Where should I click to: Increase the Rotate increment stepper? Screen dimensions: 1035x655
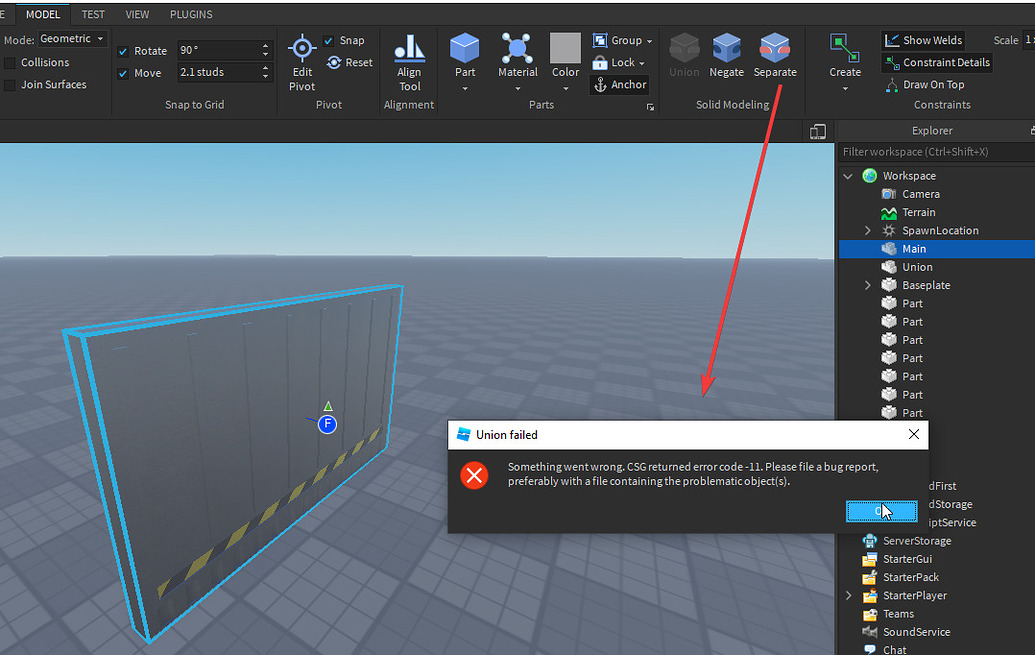[x=265, y=46]
